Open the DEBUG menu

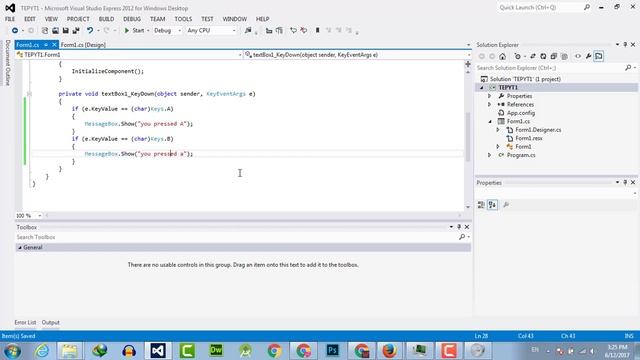(132, 19)
